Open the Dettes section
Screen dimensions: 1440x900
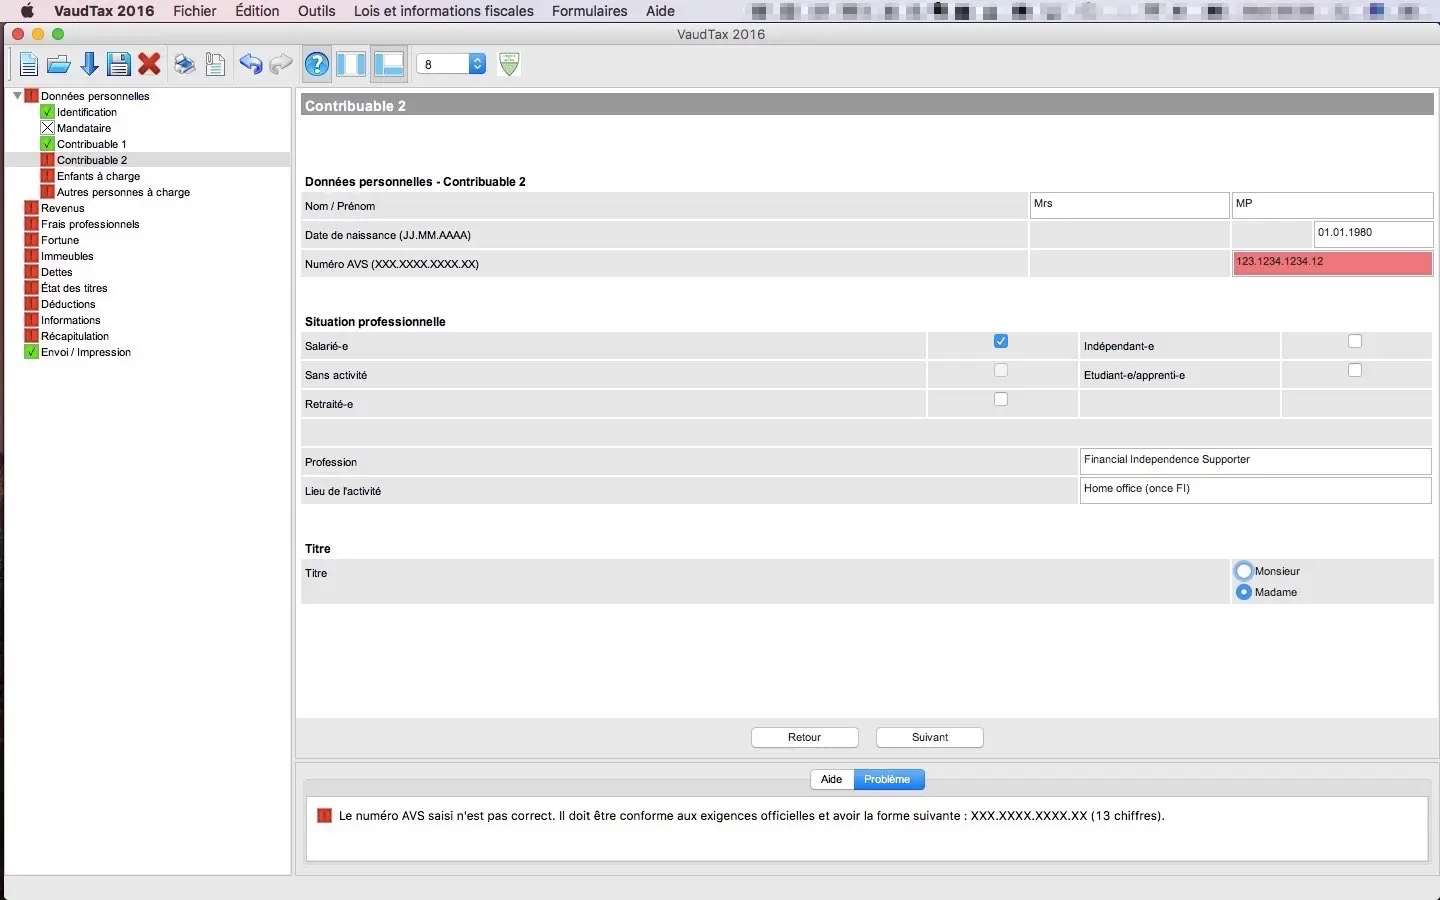click(x=57, y=272)
